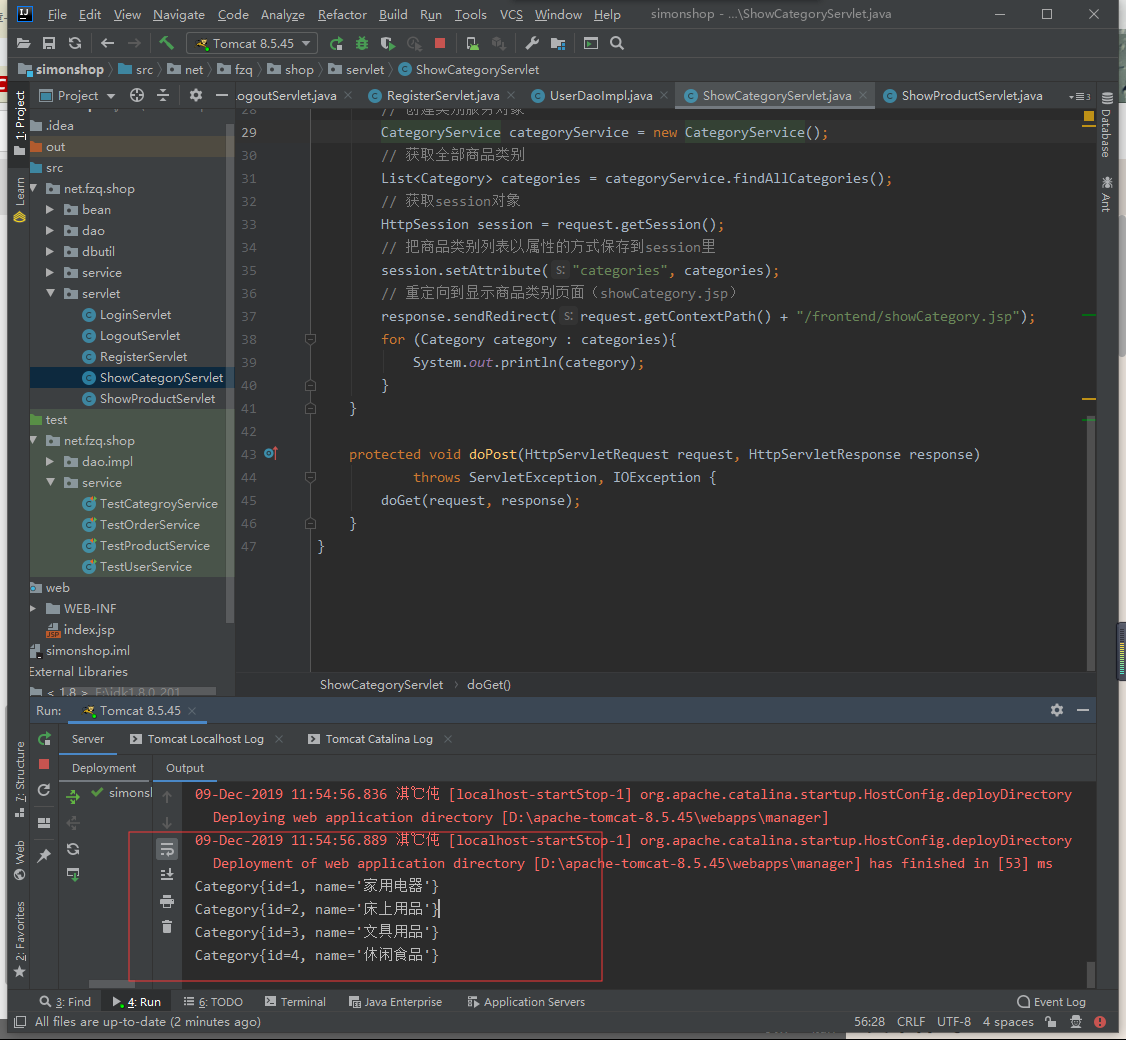Open the 6: TODO tool window
This screenshot has height=1040, width=1126.
click(x=213, y=1002)
